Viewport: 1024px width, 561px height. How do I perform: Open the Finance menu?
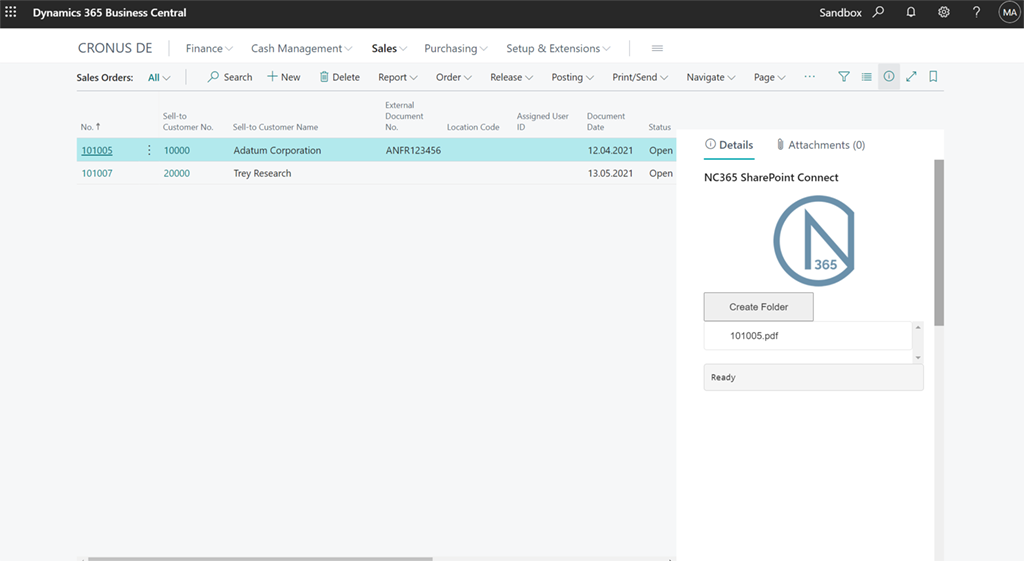(x=209, y=48)
